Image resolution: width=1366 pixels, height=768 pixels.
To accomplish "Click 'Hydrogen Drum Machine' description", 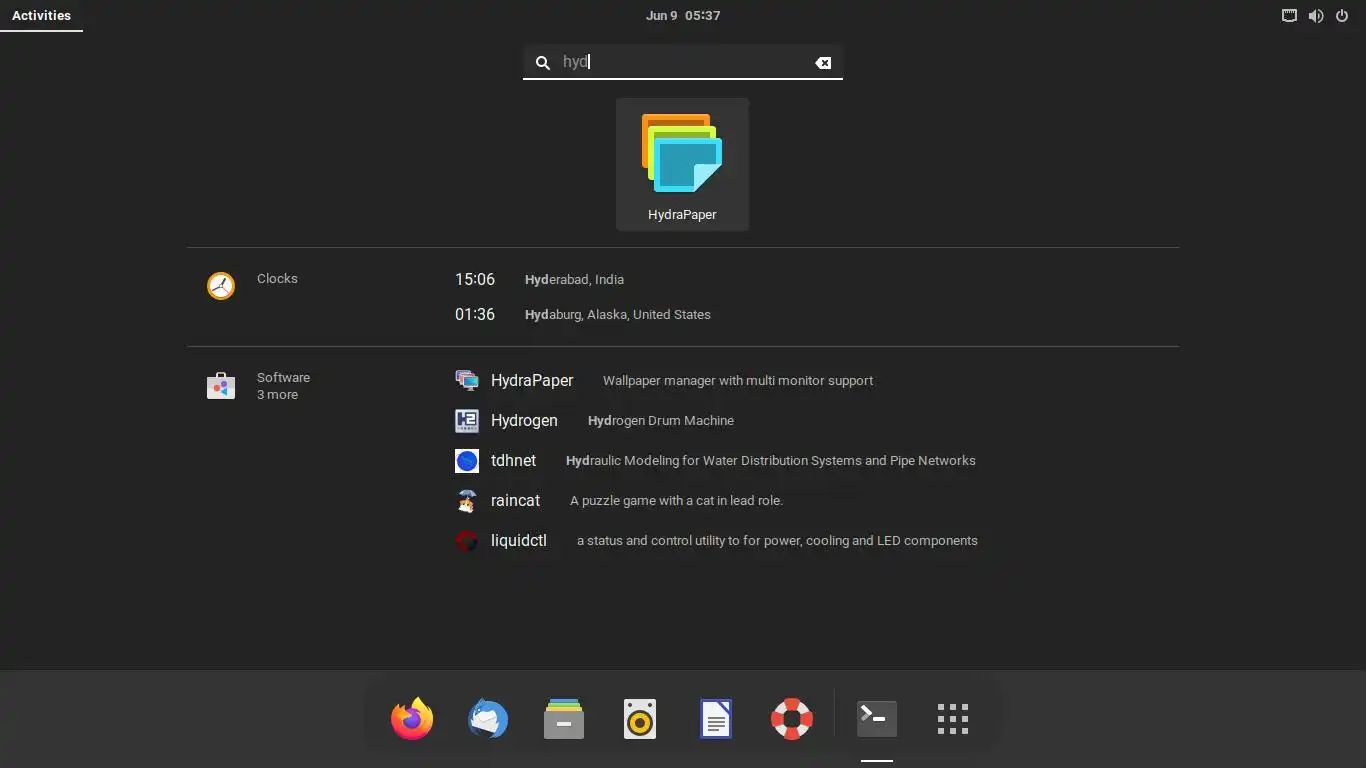I will click(661, 421).
